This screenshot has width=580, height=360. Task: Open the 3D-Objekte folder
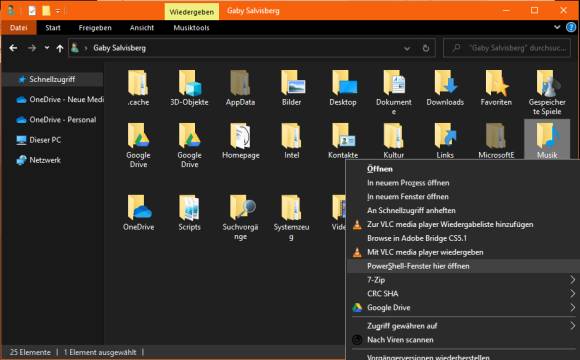tap(189, 88)
